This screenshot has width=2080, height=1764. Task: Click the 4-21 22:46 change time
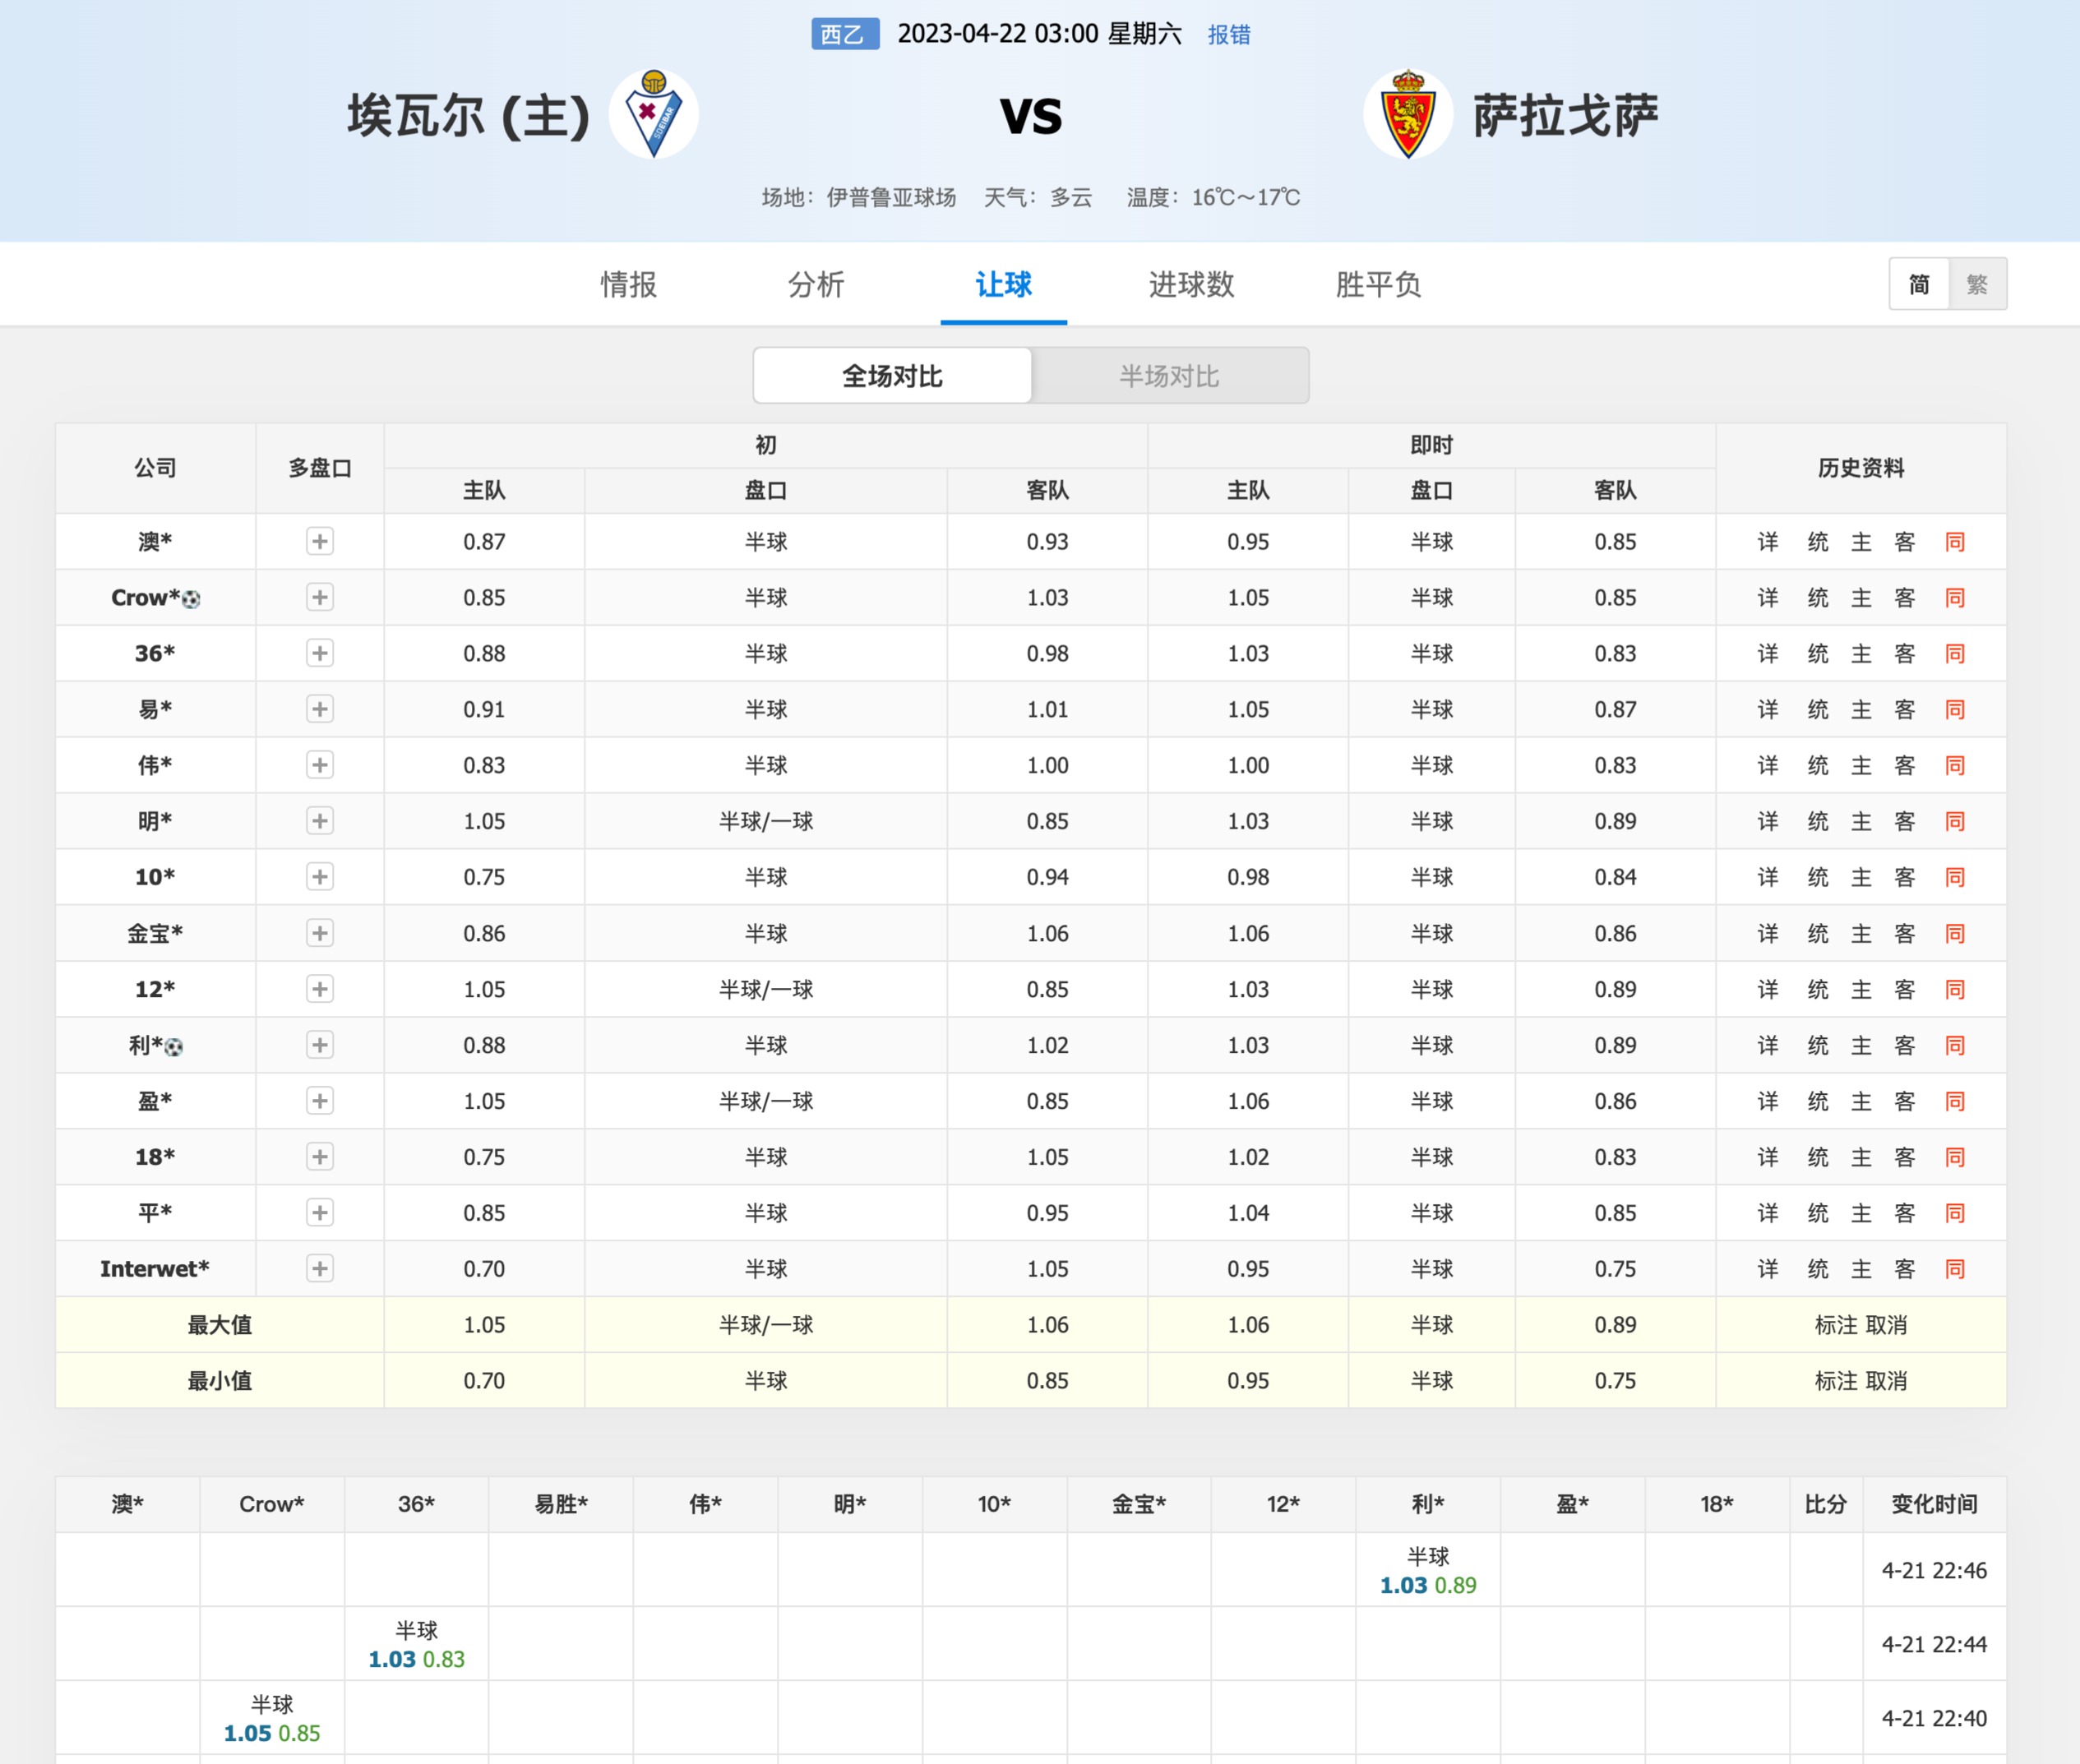click(x=1934, y=1570)
